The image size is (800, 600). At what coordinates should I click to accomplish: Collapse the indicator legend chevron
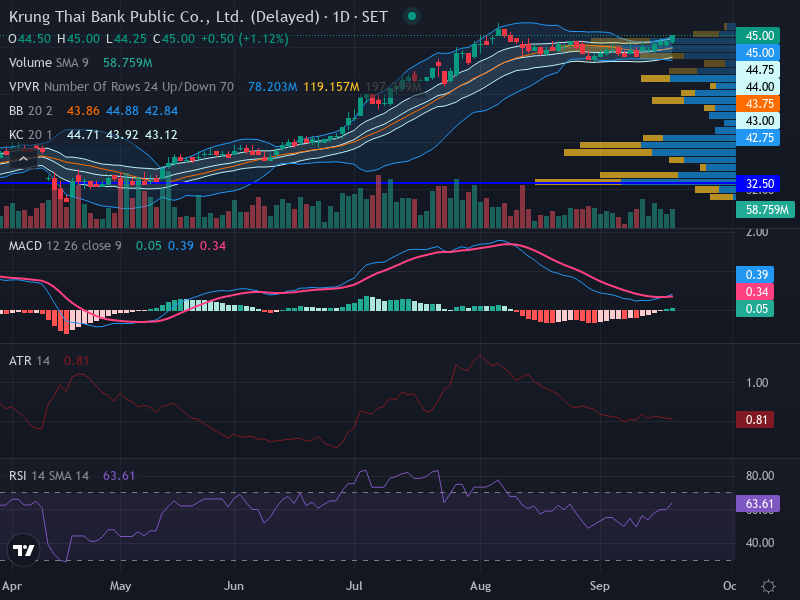[x=23, y=159]
